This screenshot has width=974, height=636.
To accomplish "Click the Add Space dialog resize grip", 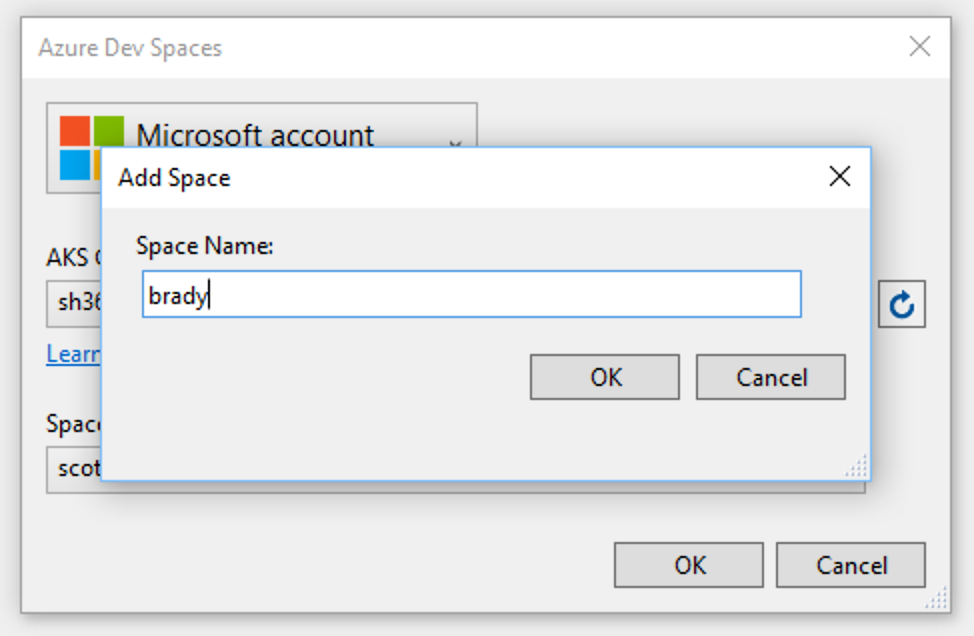I will pyautogui.click(x=857, y=466).
